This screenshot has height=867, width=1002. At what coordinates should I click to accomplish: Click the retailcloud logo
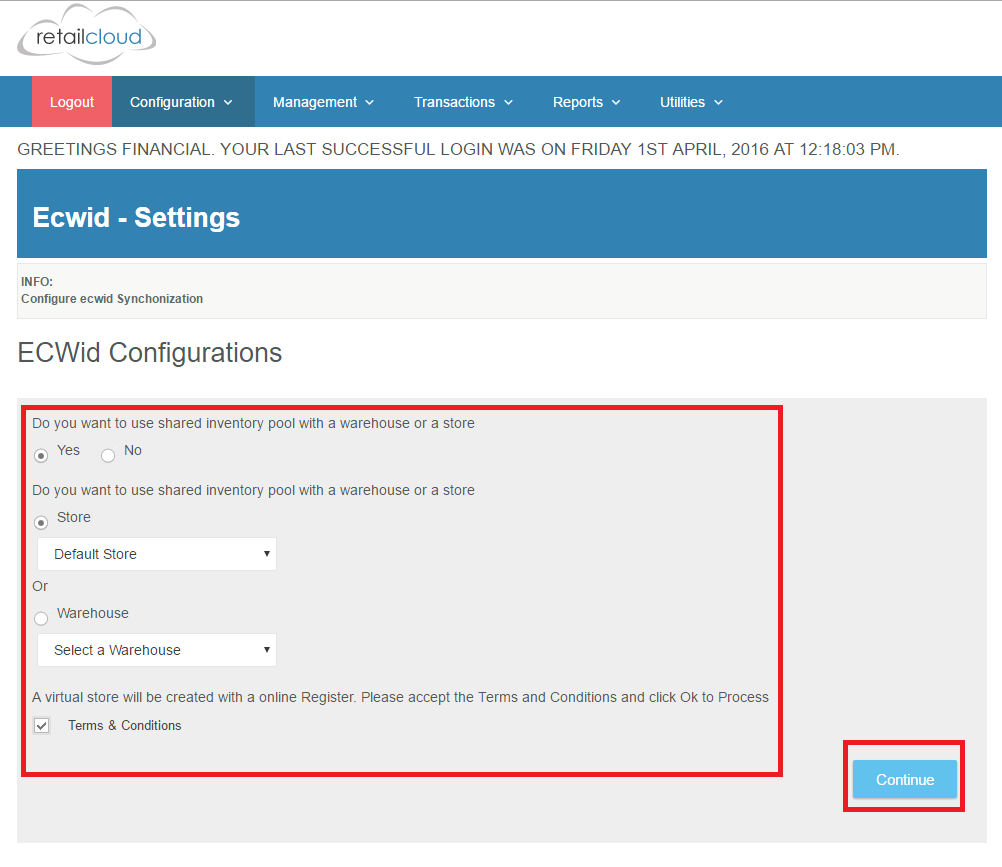pos(86,35)
